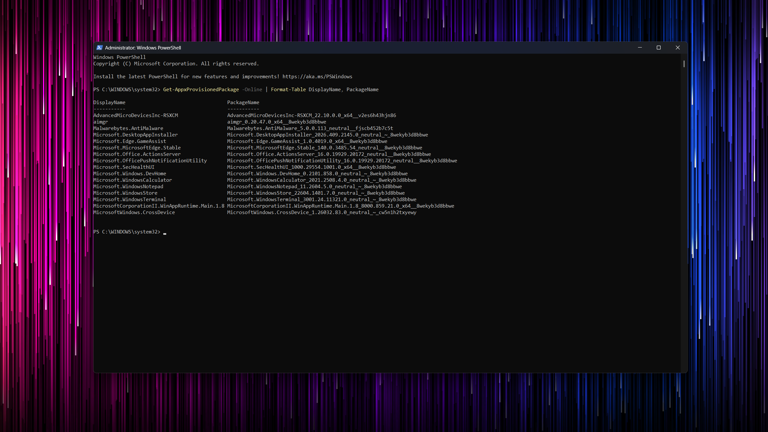768x432 pixels.
Task: Click the Microsoft.WindowsNotepad_11.2604.5.0 package name
Action: pyautogui.click(x=314, y=187)
